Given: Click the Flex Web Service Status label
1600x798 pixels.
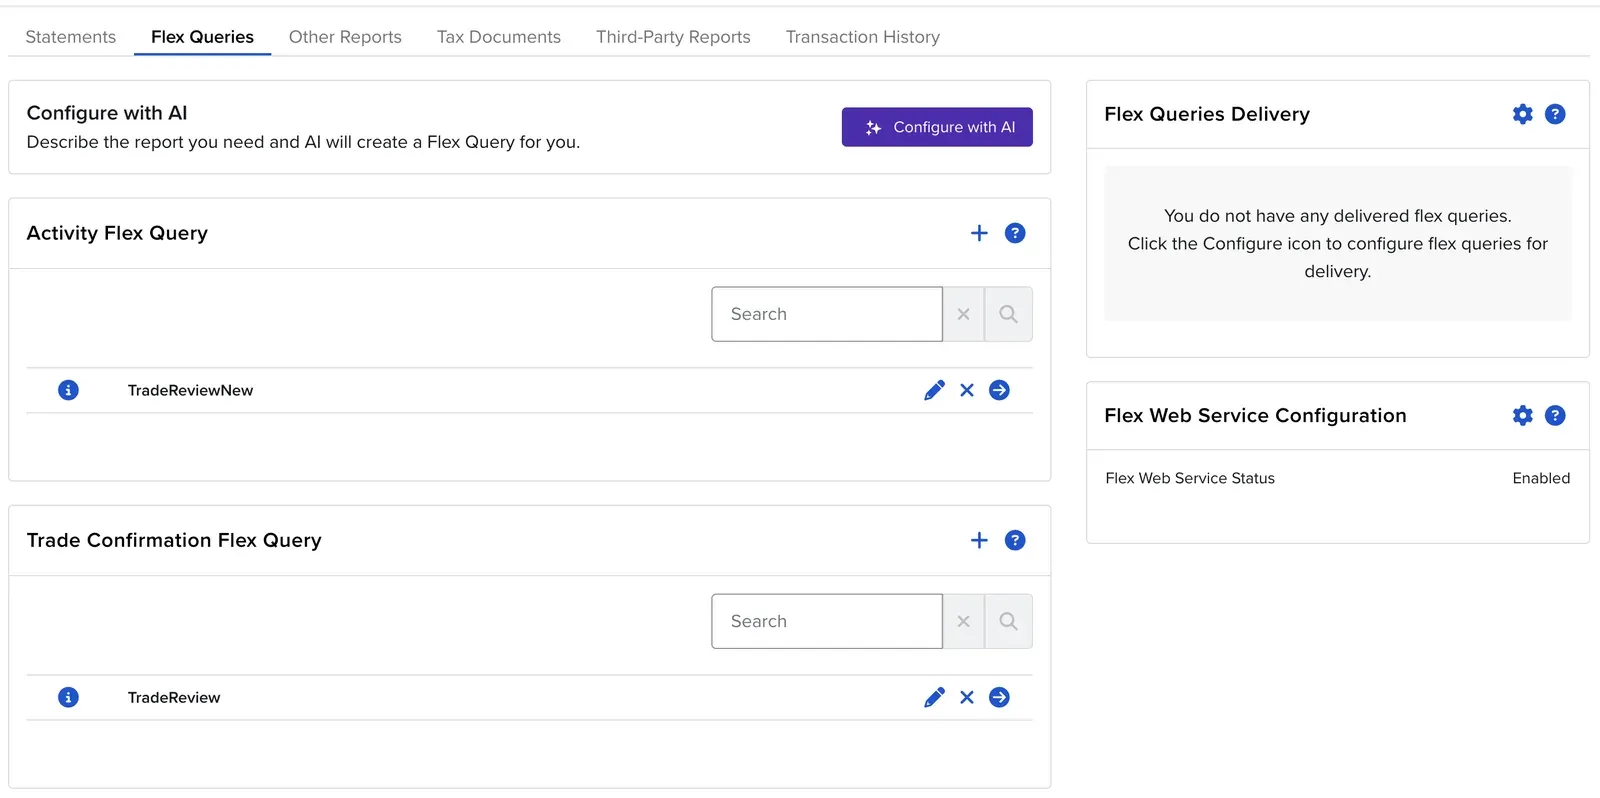Looking at the screenshot, I should 1190,478.
